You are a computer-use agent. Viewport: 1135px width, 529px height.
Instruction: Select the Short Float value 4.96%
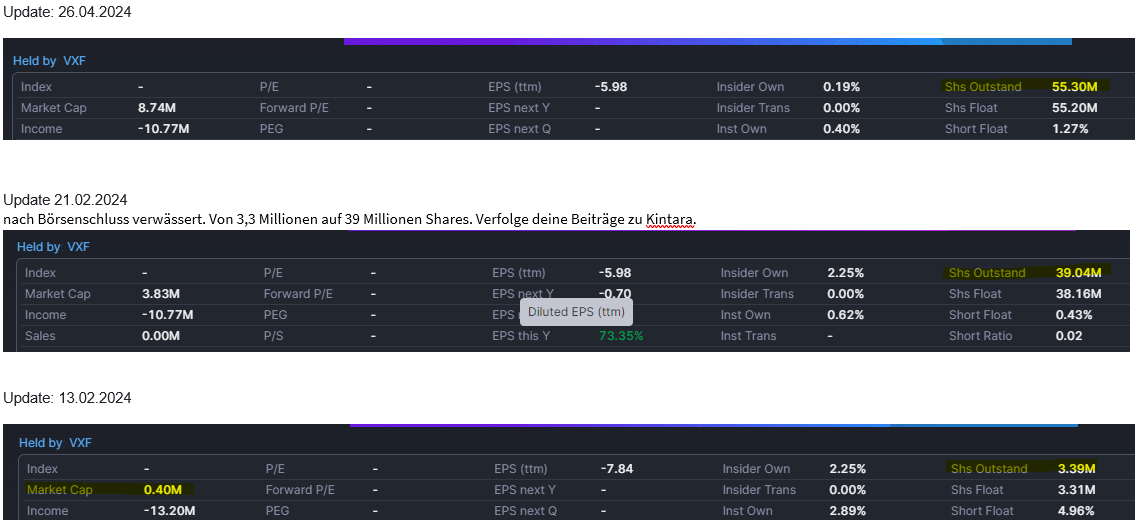[x=1076, y=511]
